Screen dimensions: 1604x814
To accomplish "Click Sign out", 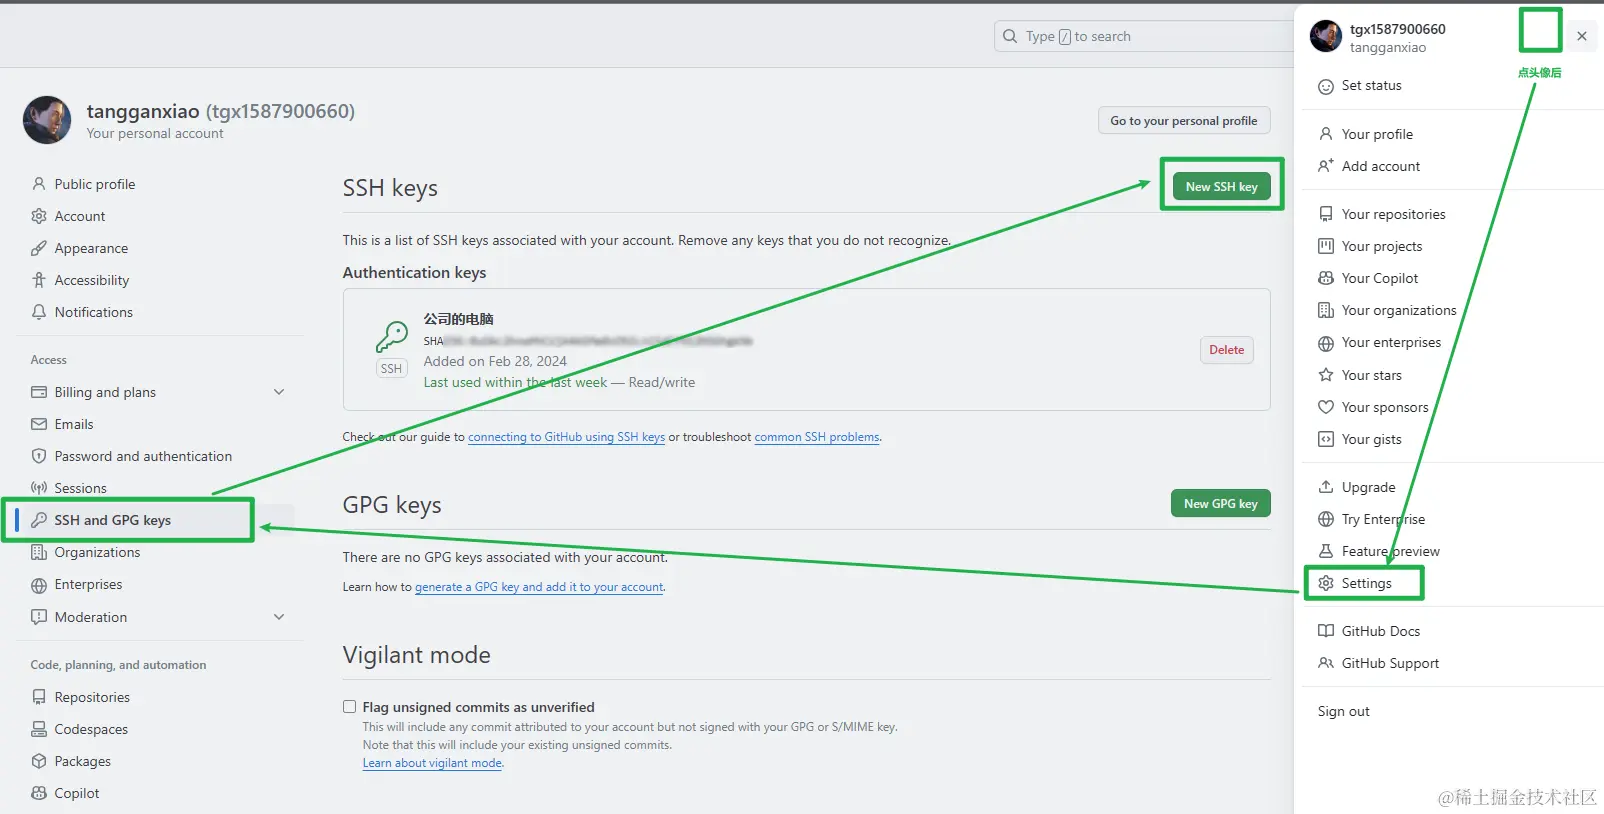I will pyautogui.click(x=1343, y=711).
